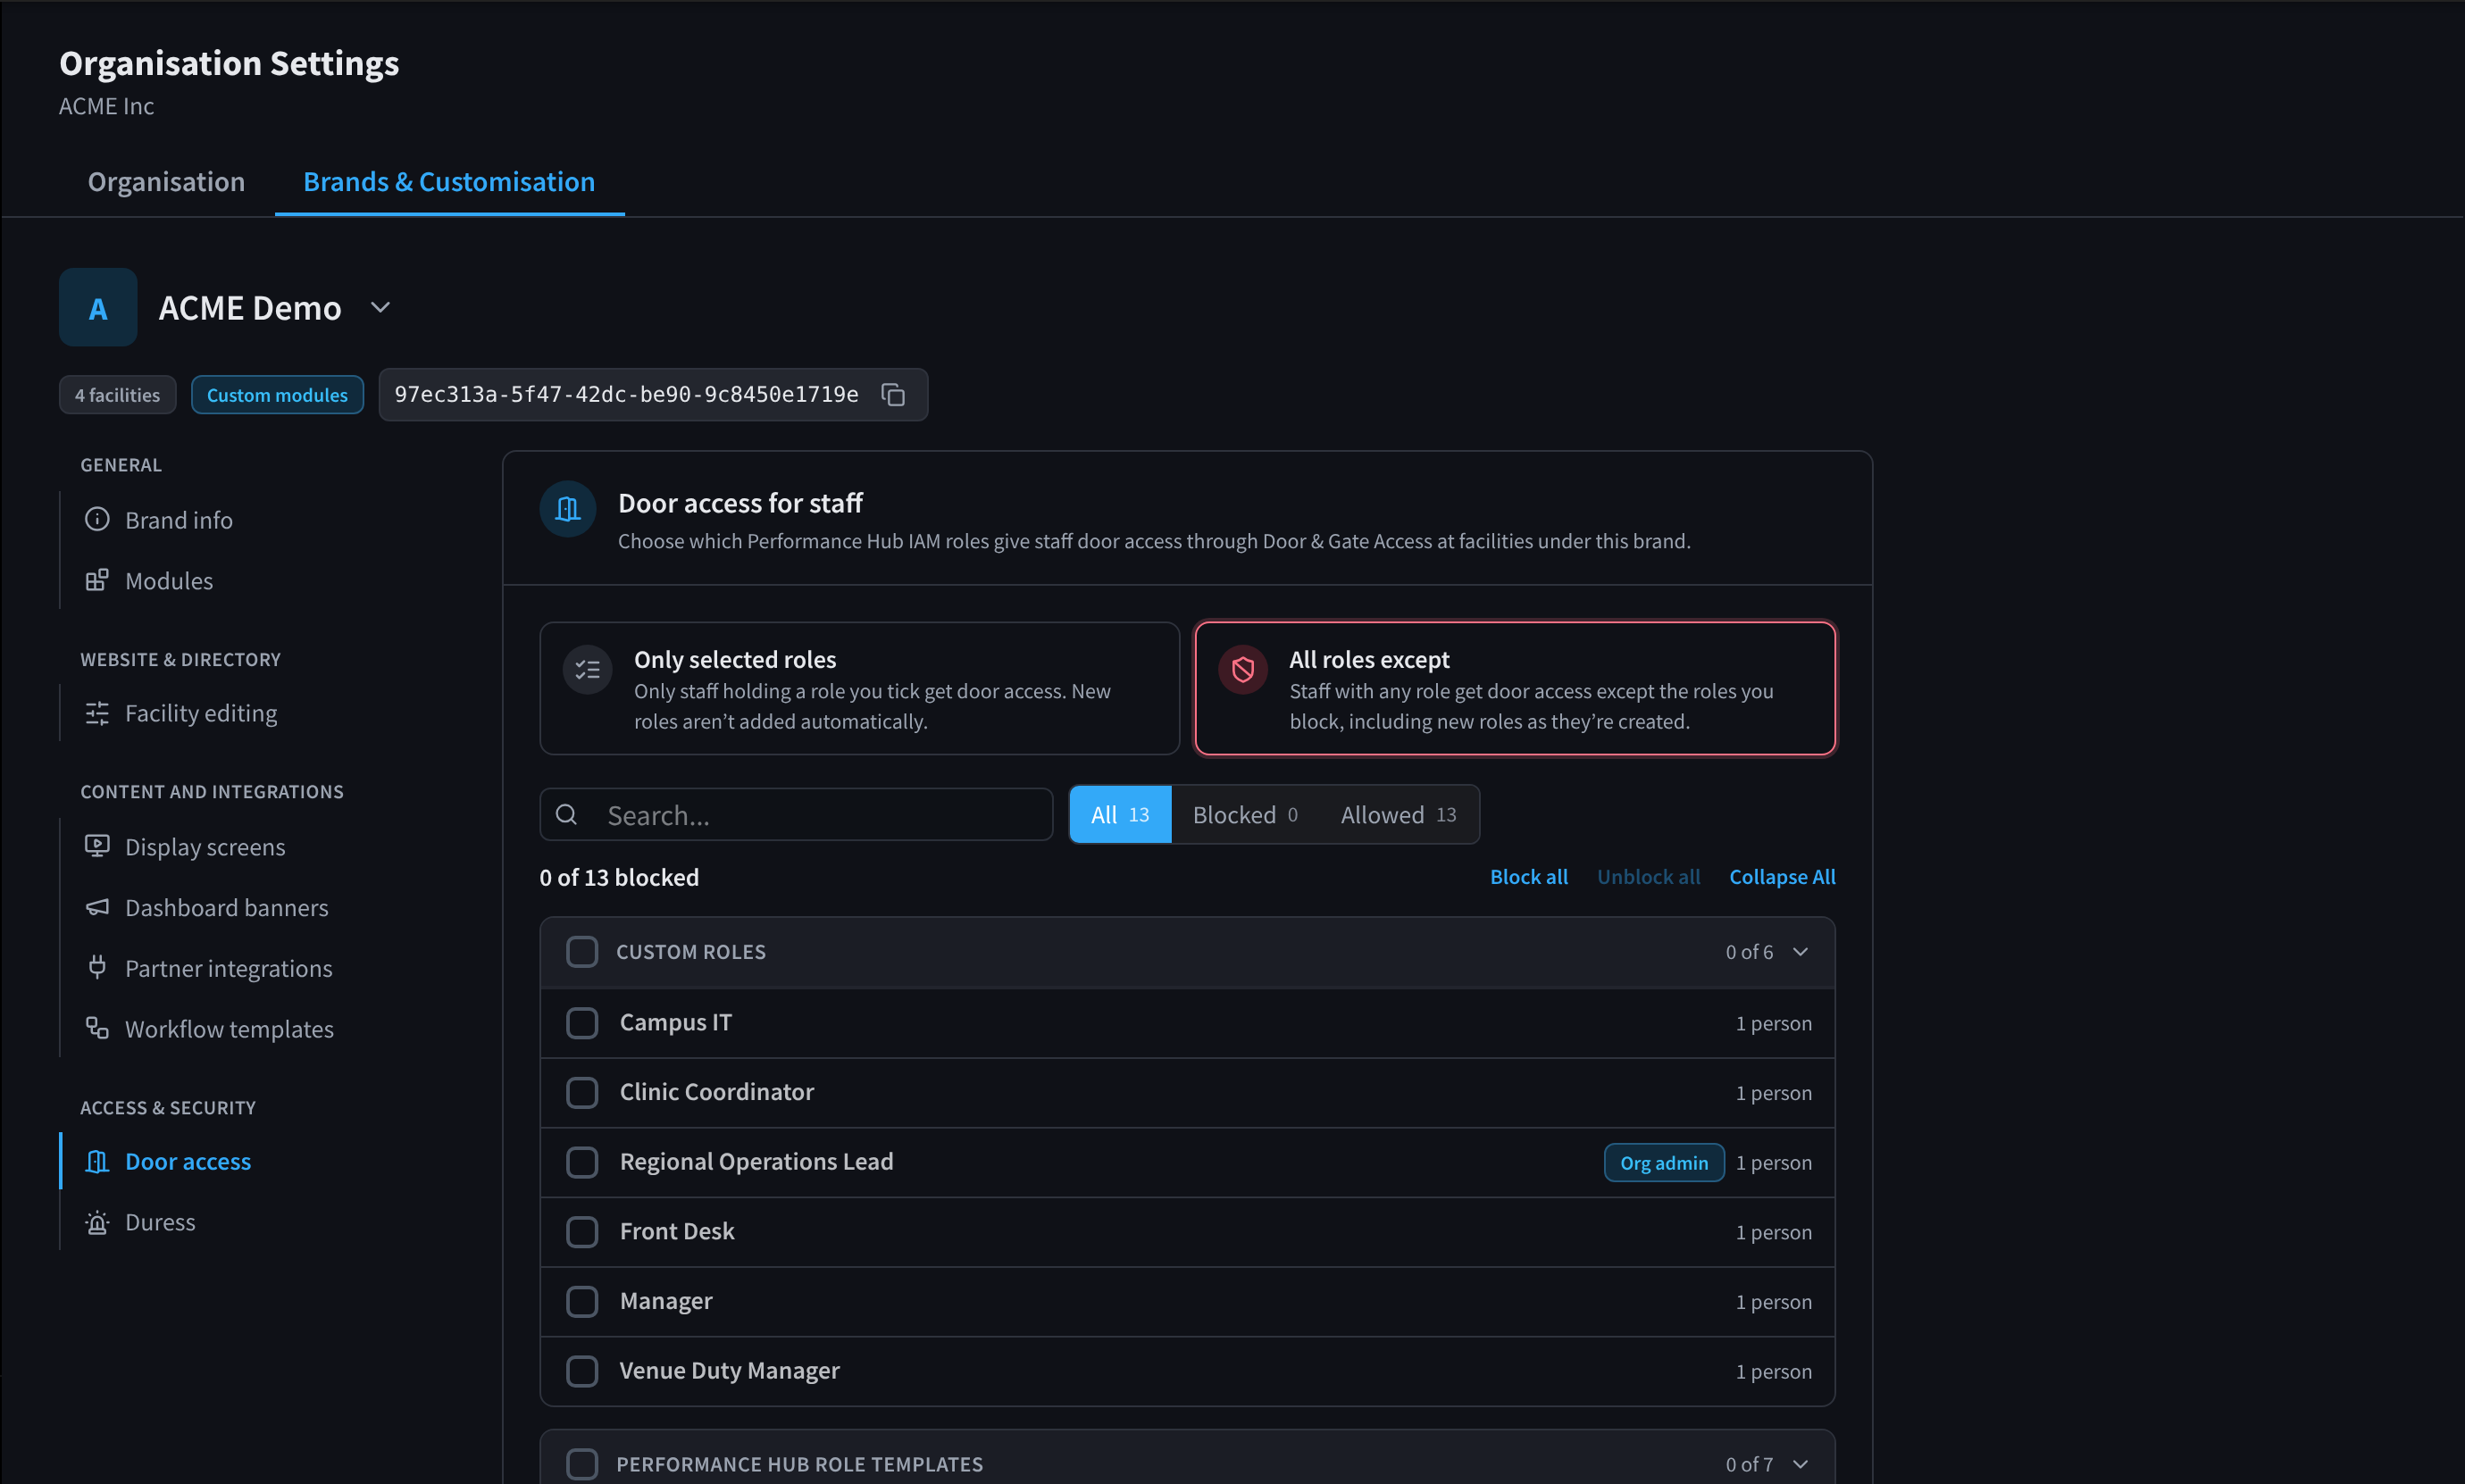Open Door access settings
2465x1484 pixels.
point(187,1162)
